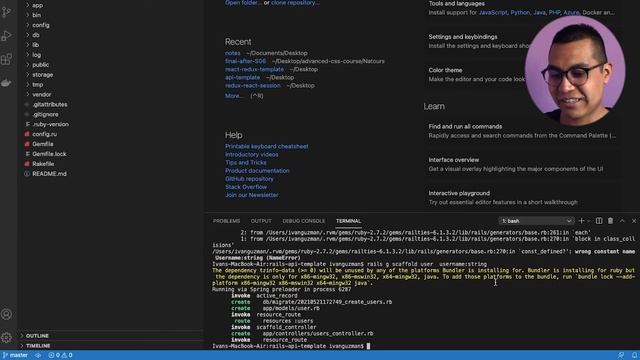This screenshot has height=360, width=640.
Task: Maximize the panel with up chevron
Action: point(622,221)
